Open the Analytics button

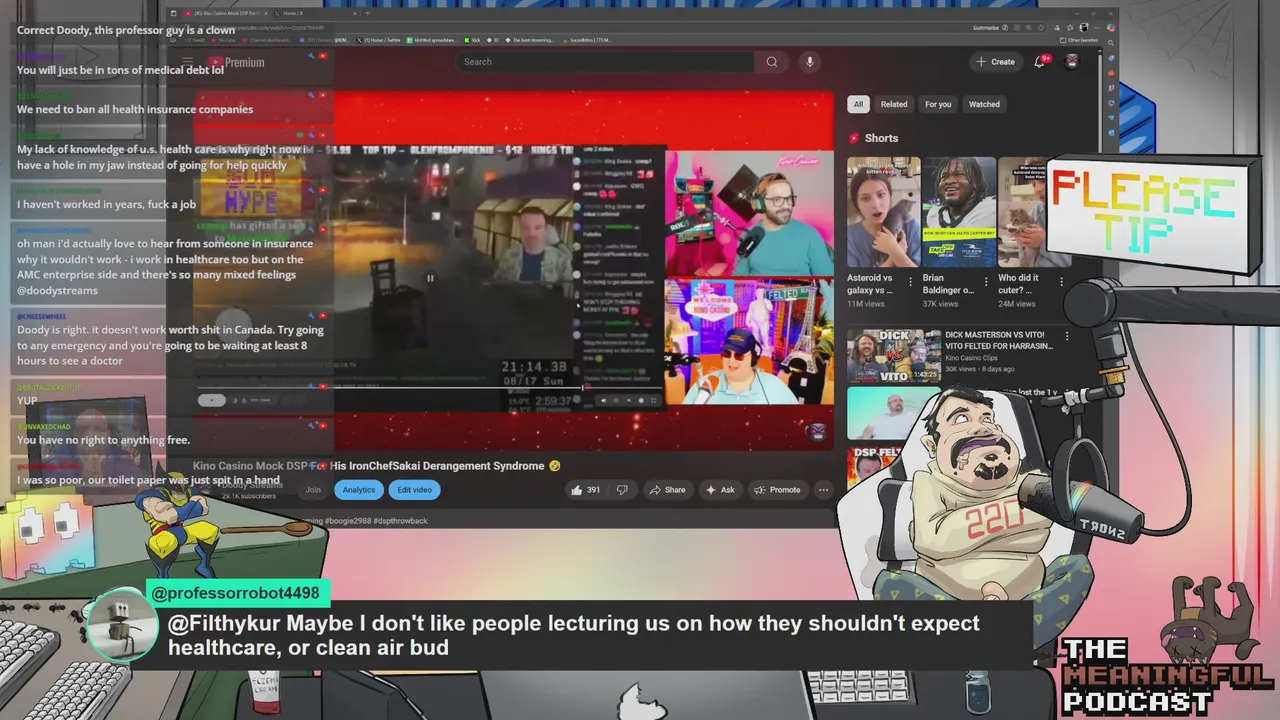pos(359,490)
